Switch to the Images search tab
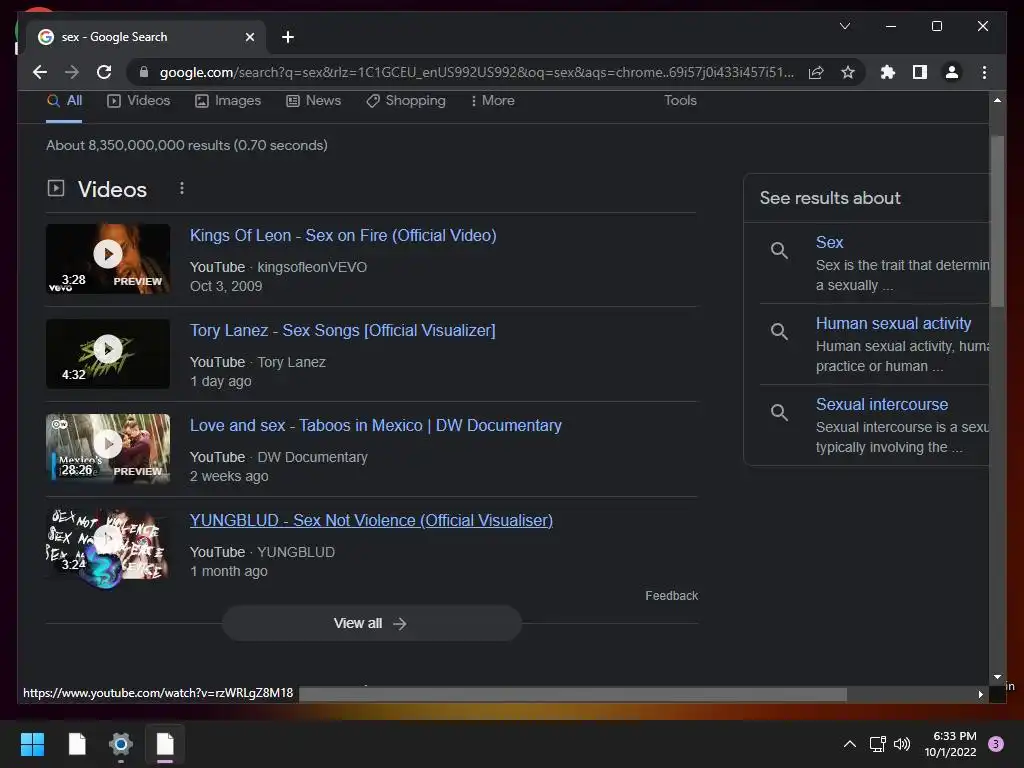 (228, 101)
